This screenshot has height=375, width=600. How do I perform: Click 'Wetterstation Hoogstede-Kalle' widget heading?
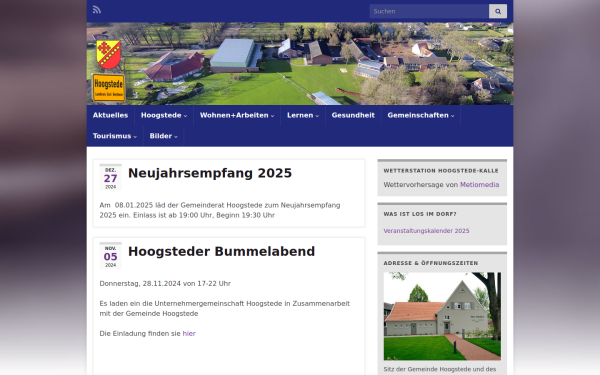pyautogui.click(x=441, y=171)
